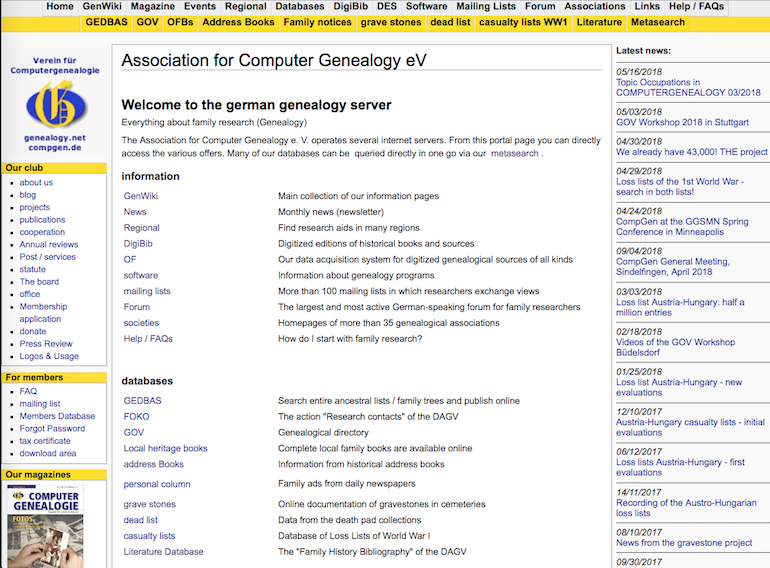Screen dimensions: 770x568
Task: Open Members Database link
Action: pos(57,416)
